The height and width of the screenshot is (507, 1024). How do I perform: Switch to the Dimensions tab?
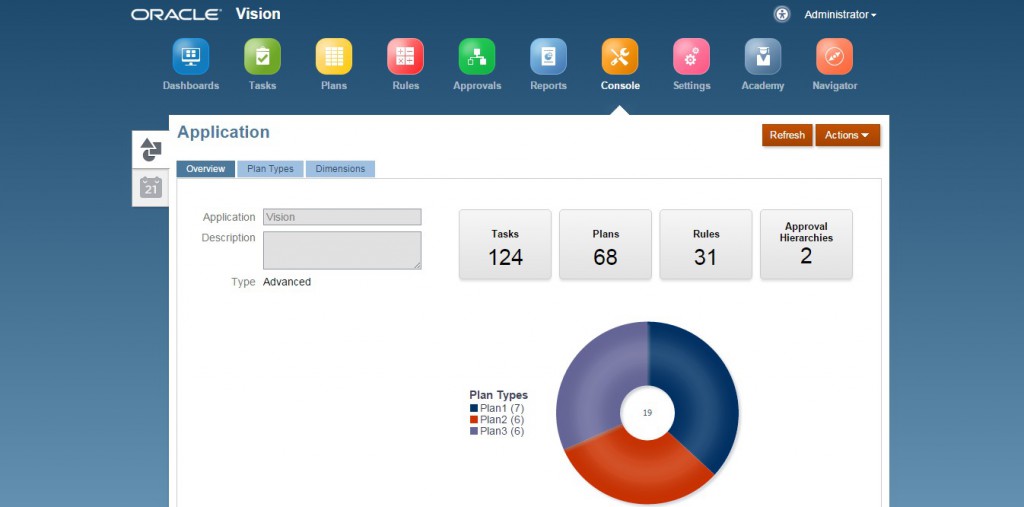(340, 169)
